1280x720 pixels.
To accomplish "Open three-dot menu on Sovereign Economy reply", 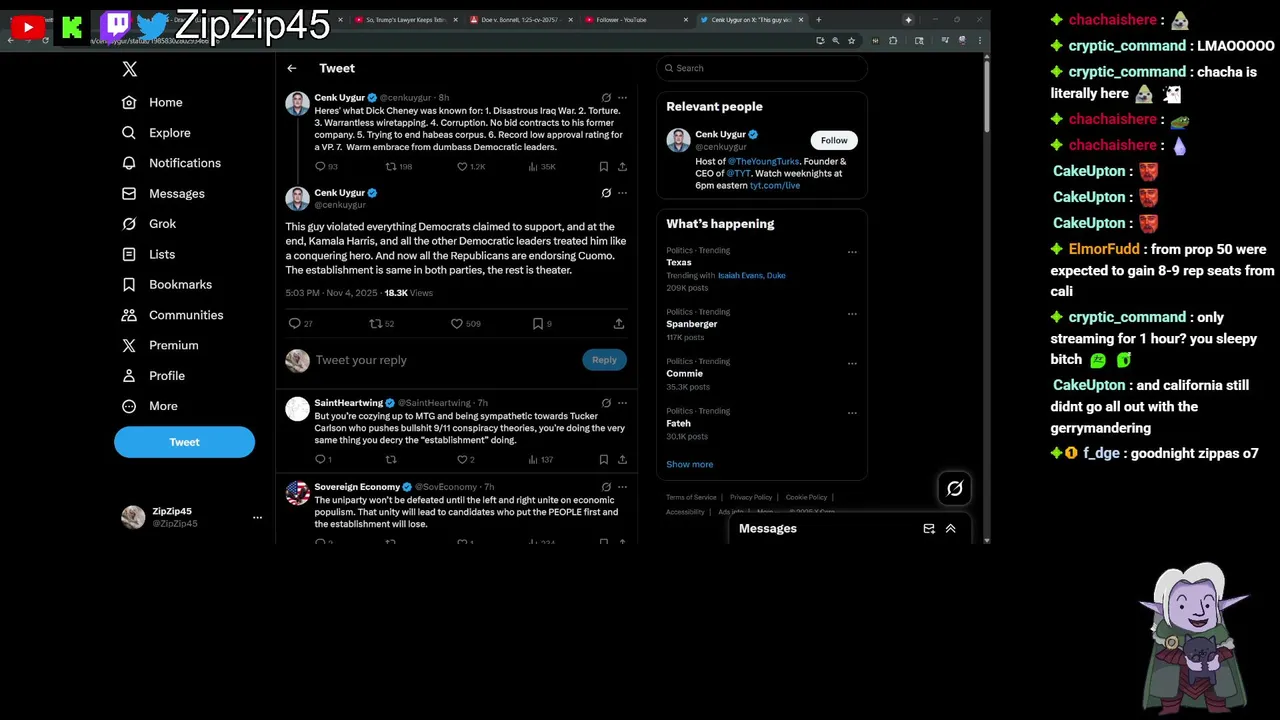I will tap(622, 487).
